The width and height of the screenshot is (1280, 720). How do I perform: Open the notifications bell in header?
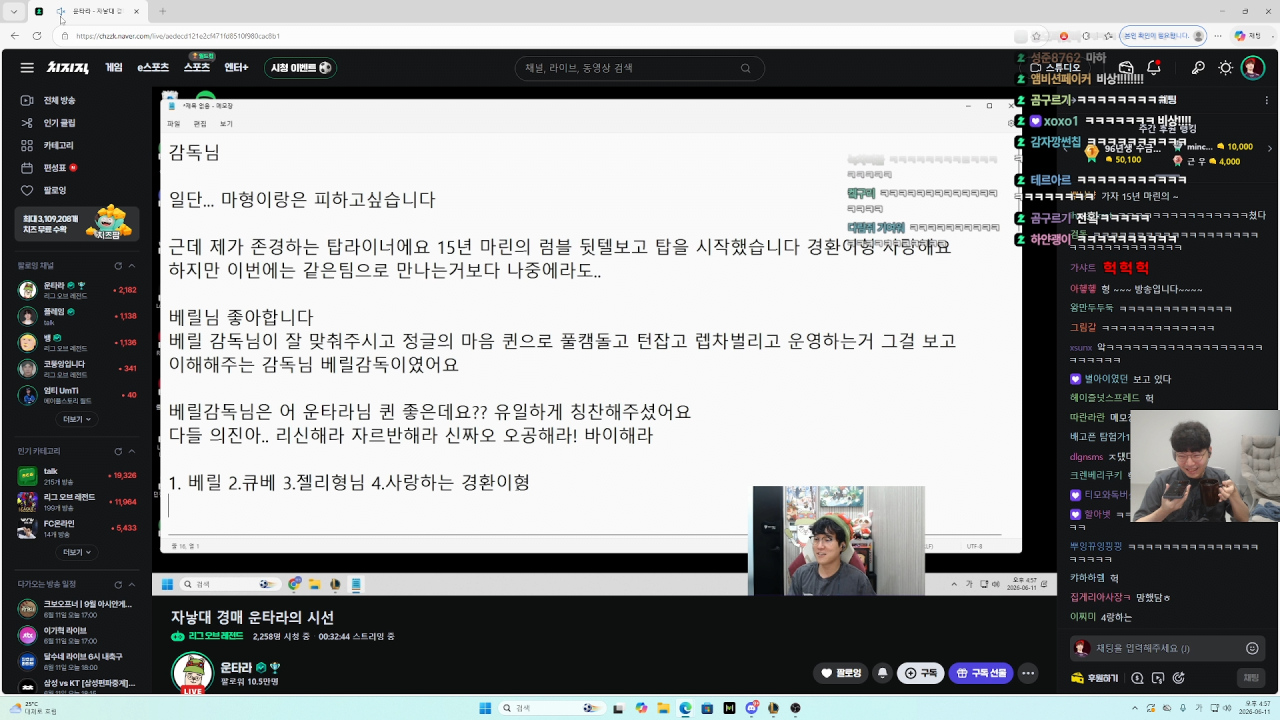pos(1154,68)
